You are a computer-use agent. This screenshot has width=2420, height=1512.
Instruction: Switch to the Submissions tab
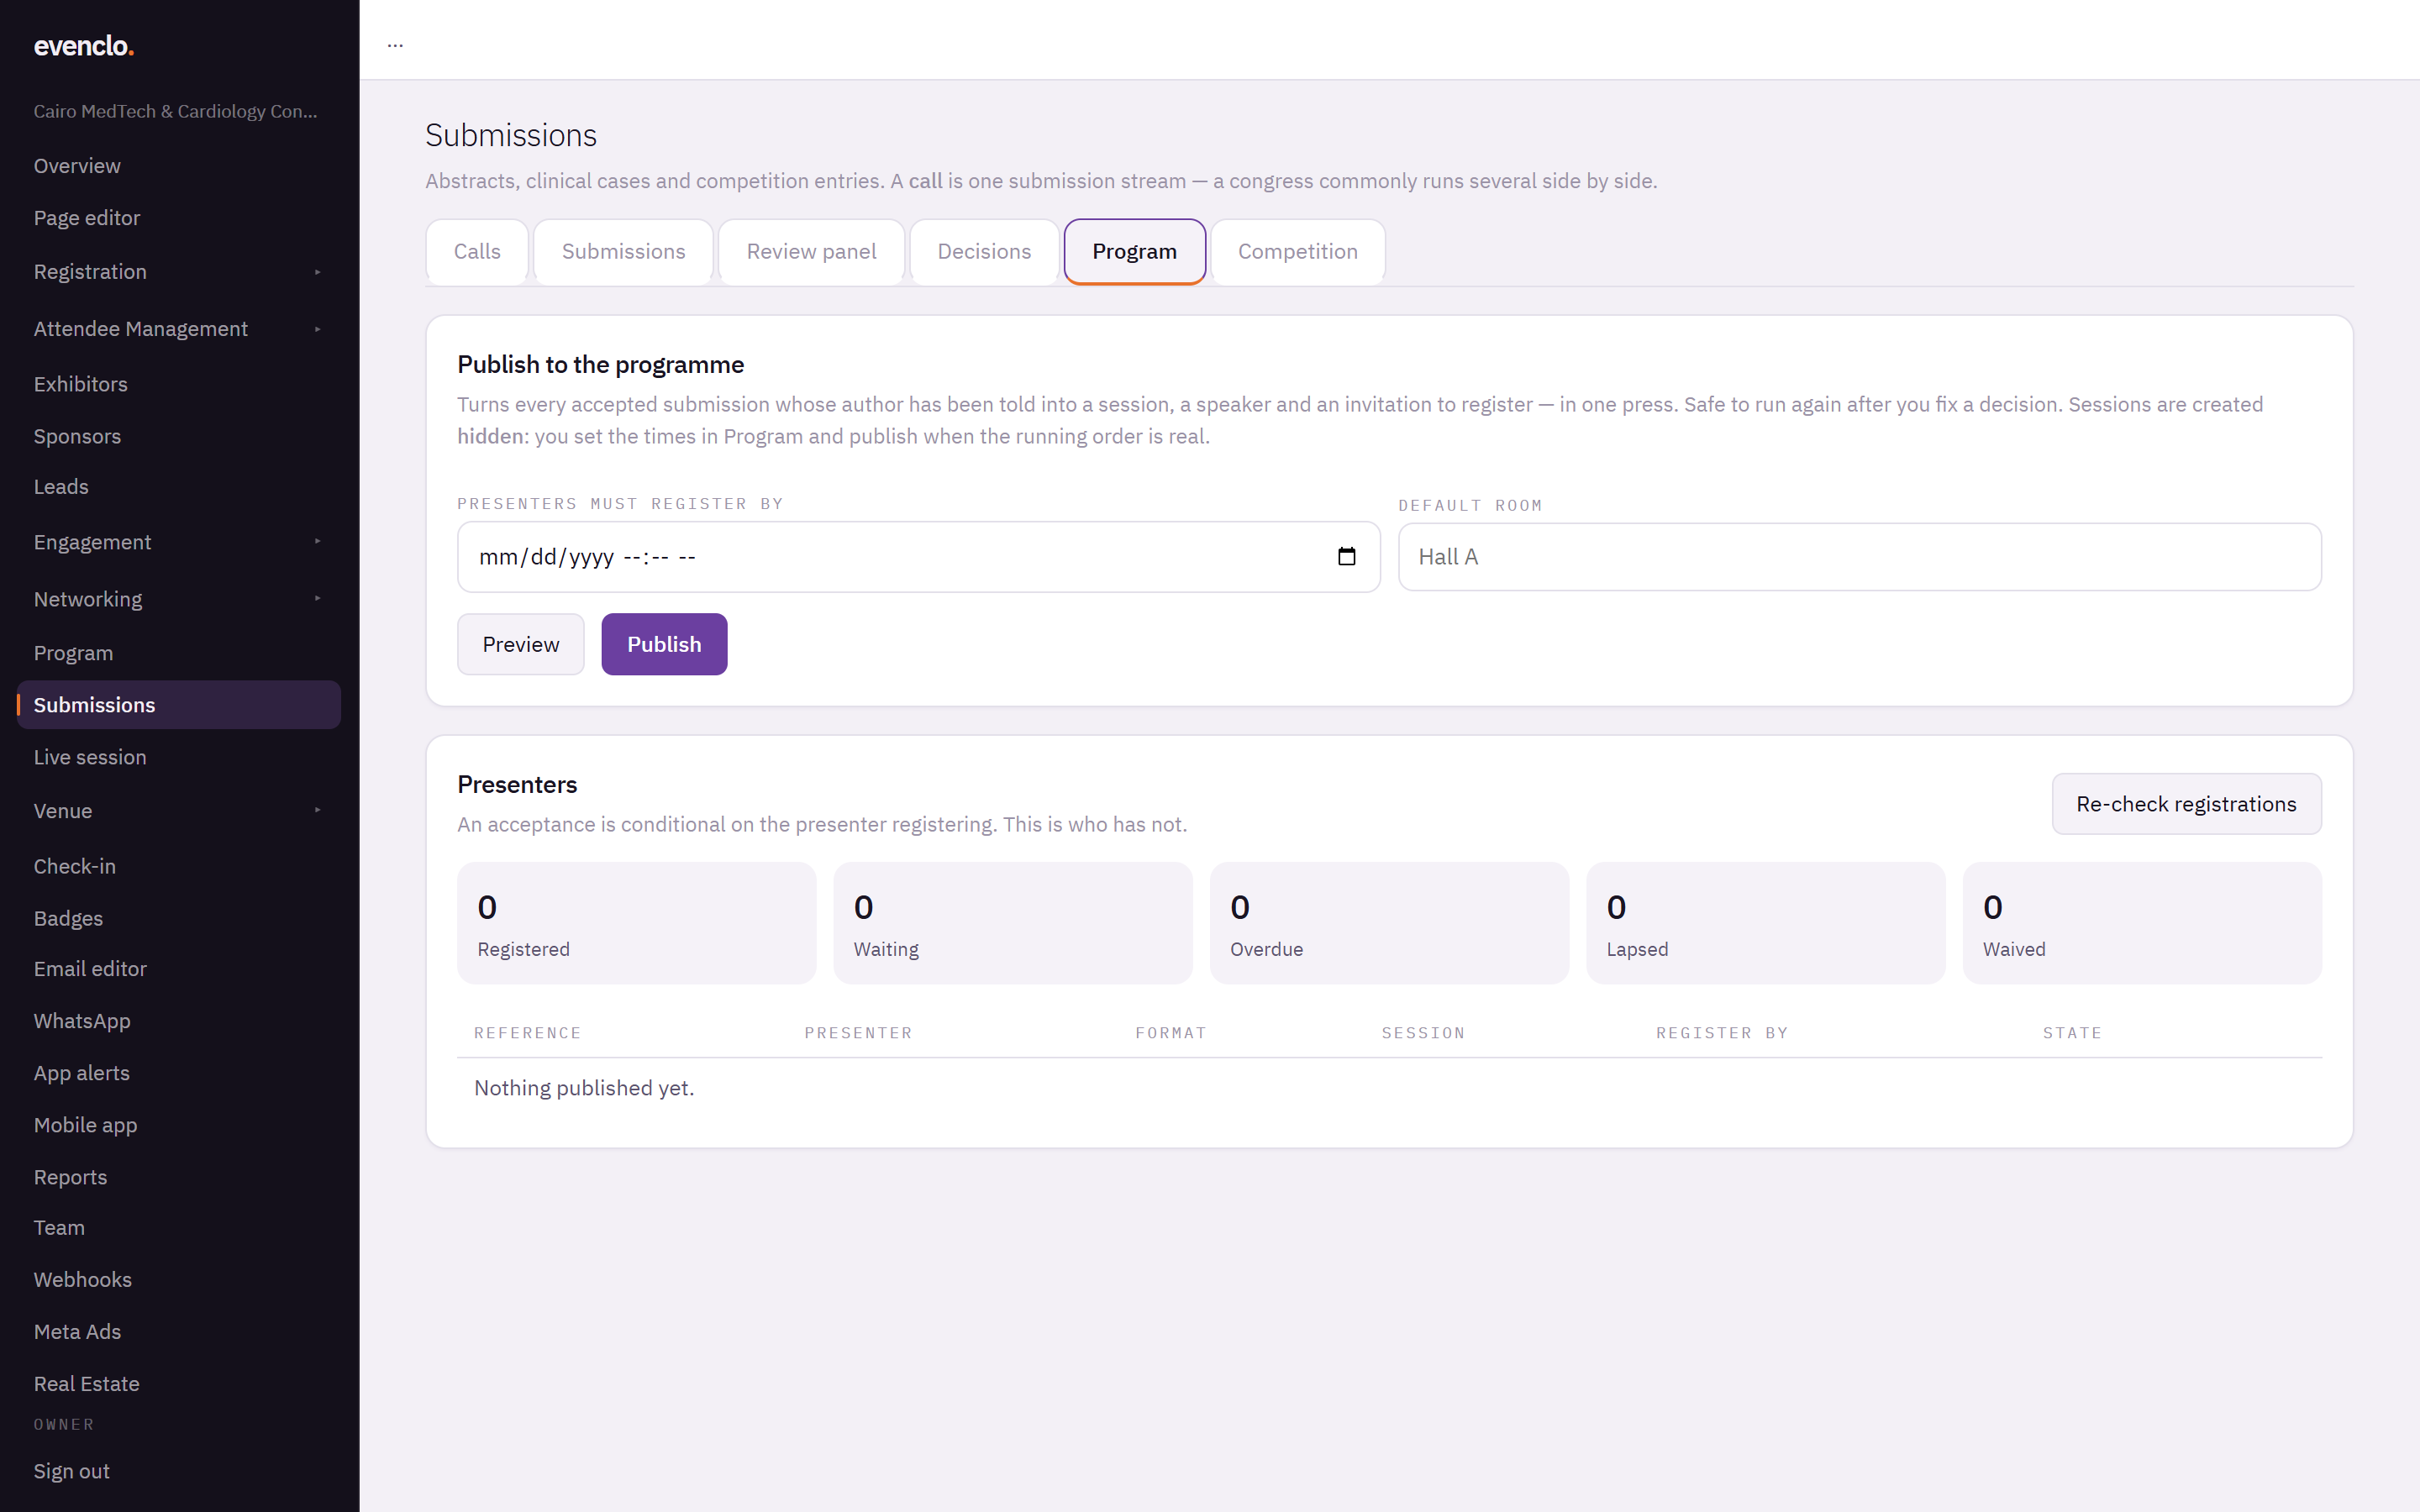pos(623,252)
